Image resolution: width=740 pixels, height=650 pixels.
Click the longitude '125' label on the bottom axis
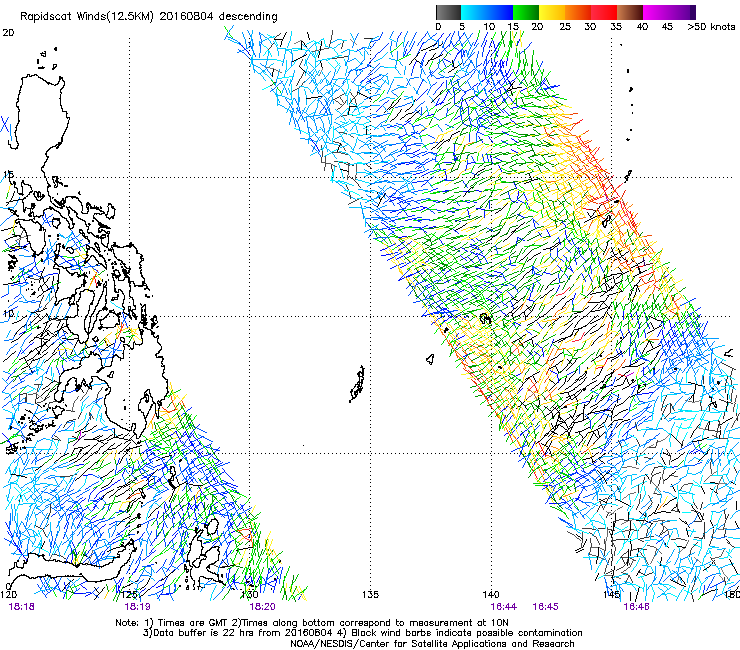point(129,594)
